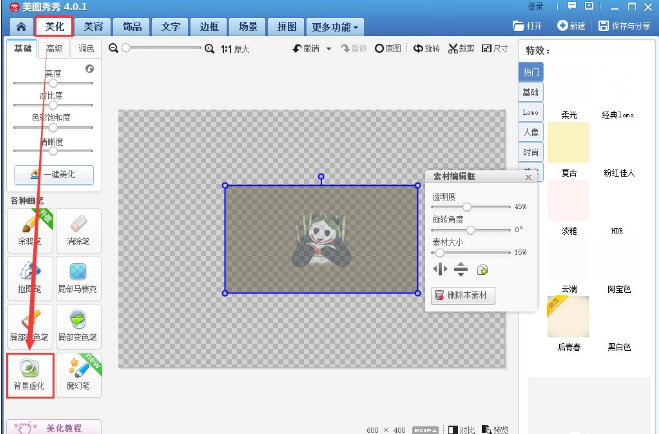Open the 文字 tab

point(171,27)
